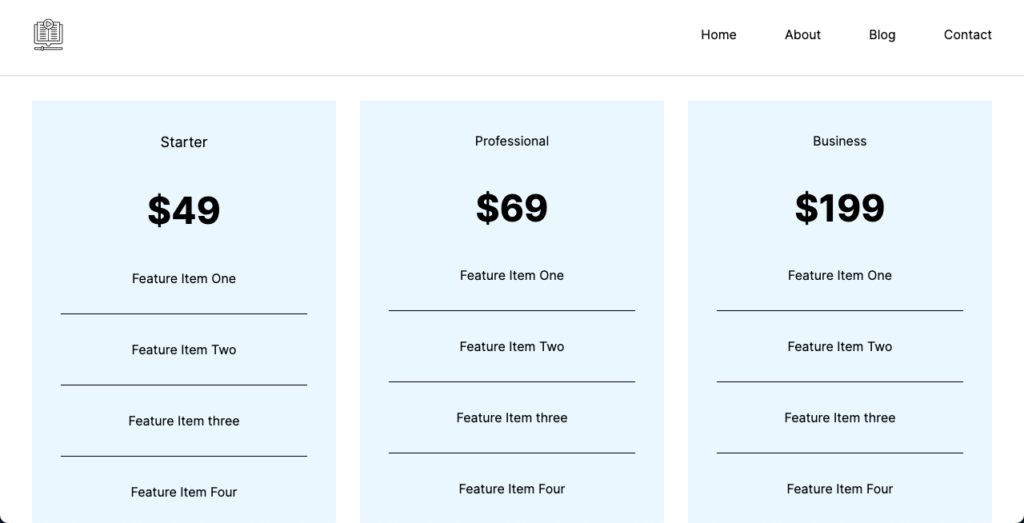1024x523 pixels.
Task: Click Feature Item three in Starter card
Action: (x=184, y=421)
